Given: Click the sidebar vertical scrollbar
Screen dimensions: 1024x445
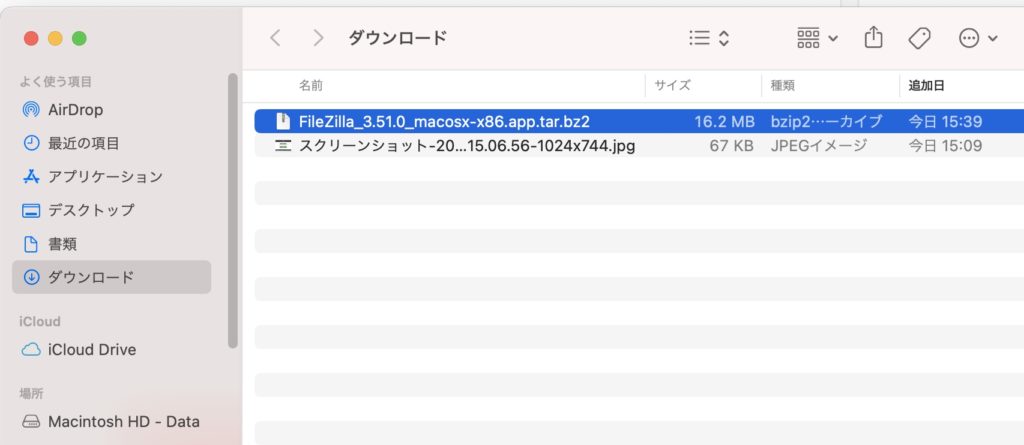Looking at the screenshot, I should pyautogui.click(x=233, y=210).
